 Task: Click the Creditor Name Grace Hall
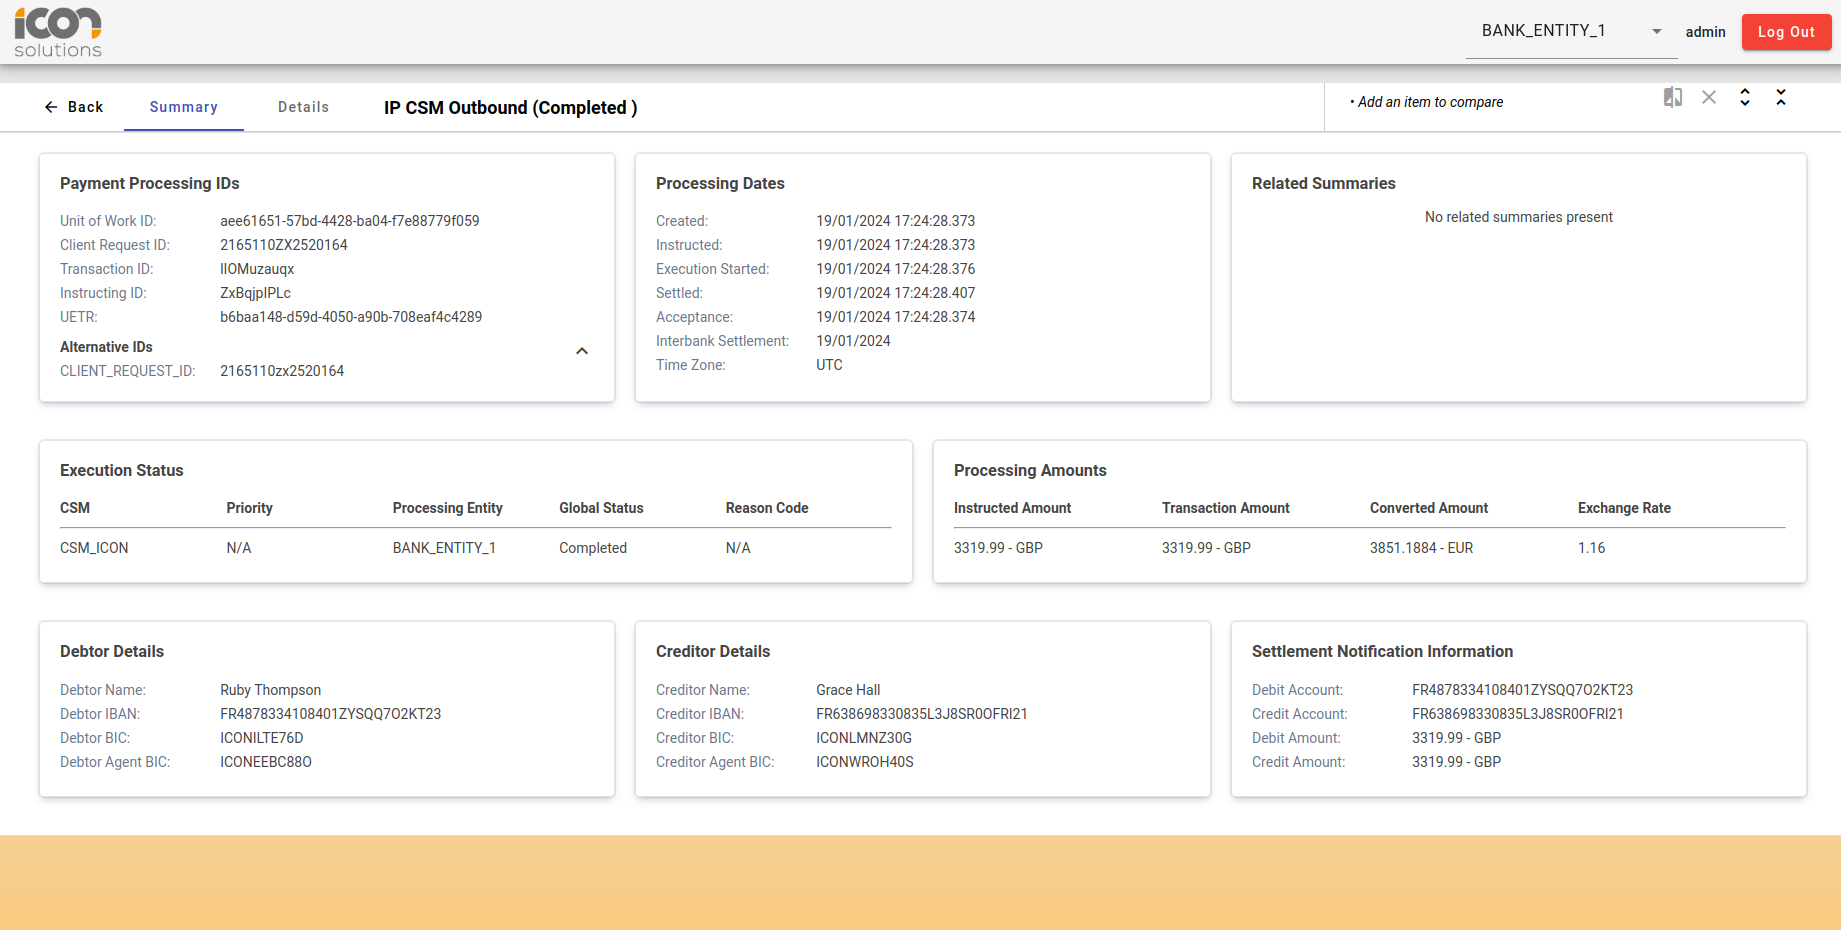848,690
